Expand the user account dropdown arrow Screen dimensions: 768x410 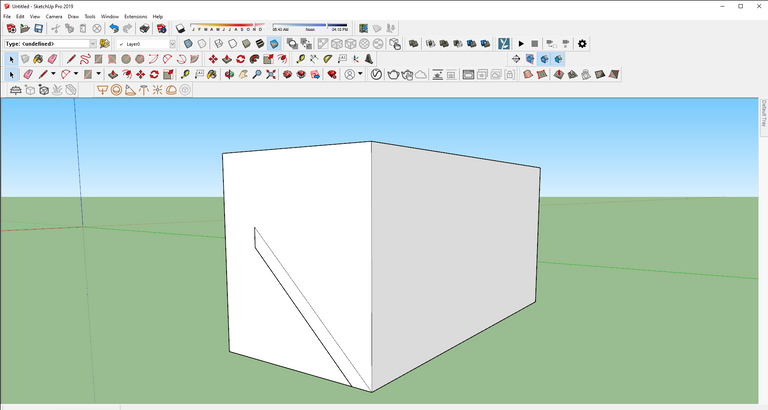pyautogui.click(x=362, y=74)
